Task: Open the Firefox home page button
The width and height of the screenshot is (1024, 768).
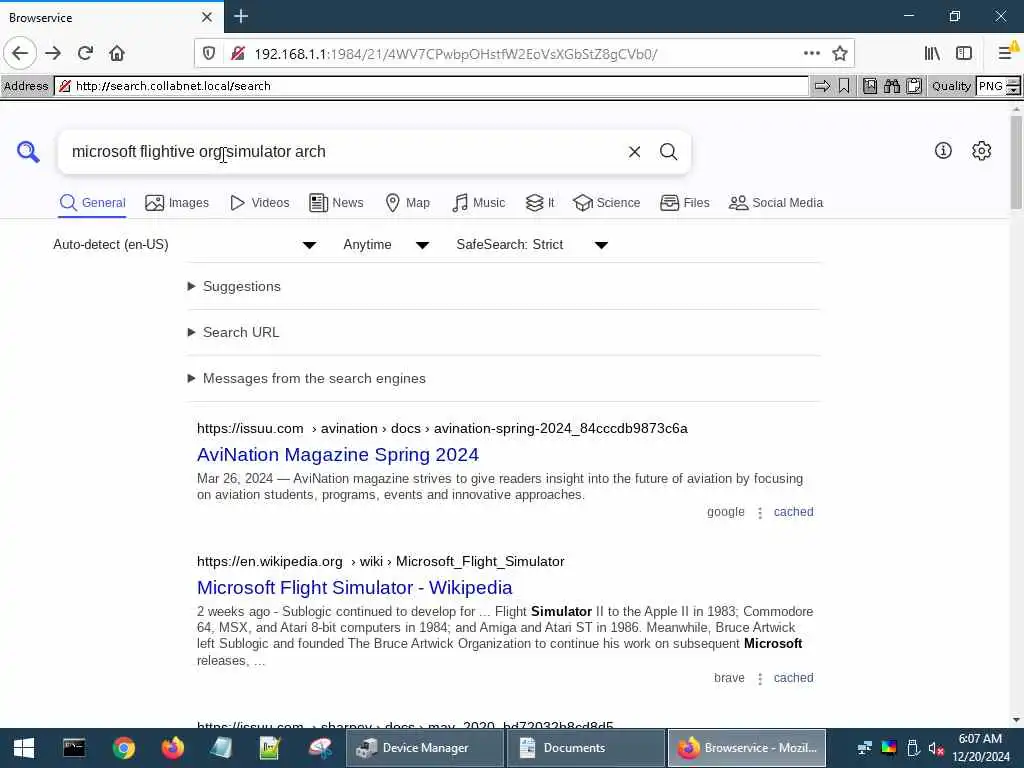Action: point(117,53)
